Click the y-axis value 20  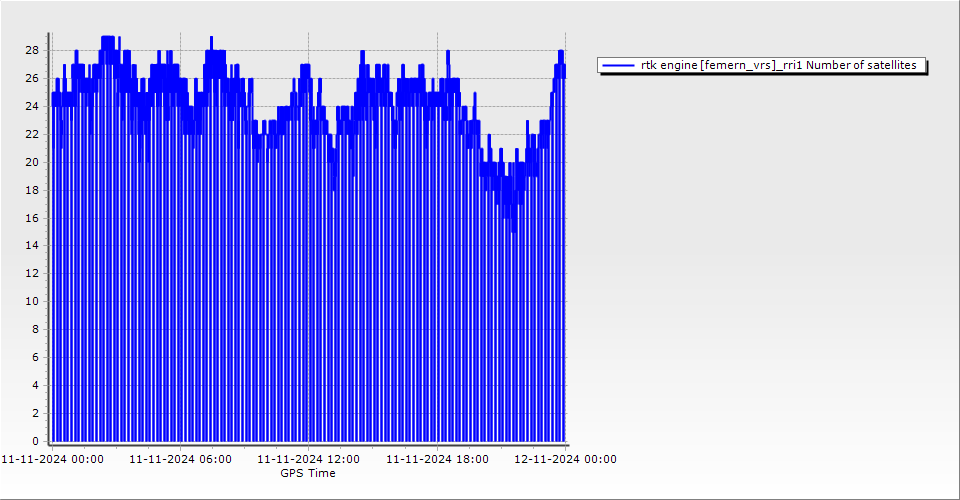[32, 162]
